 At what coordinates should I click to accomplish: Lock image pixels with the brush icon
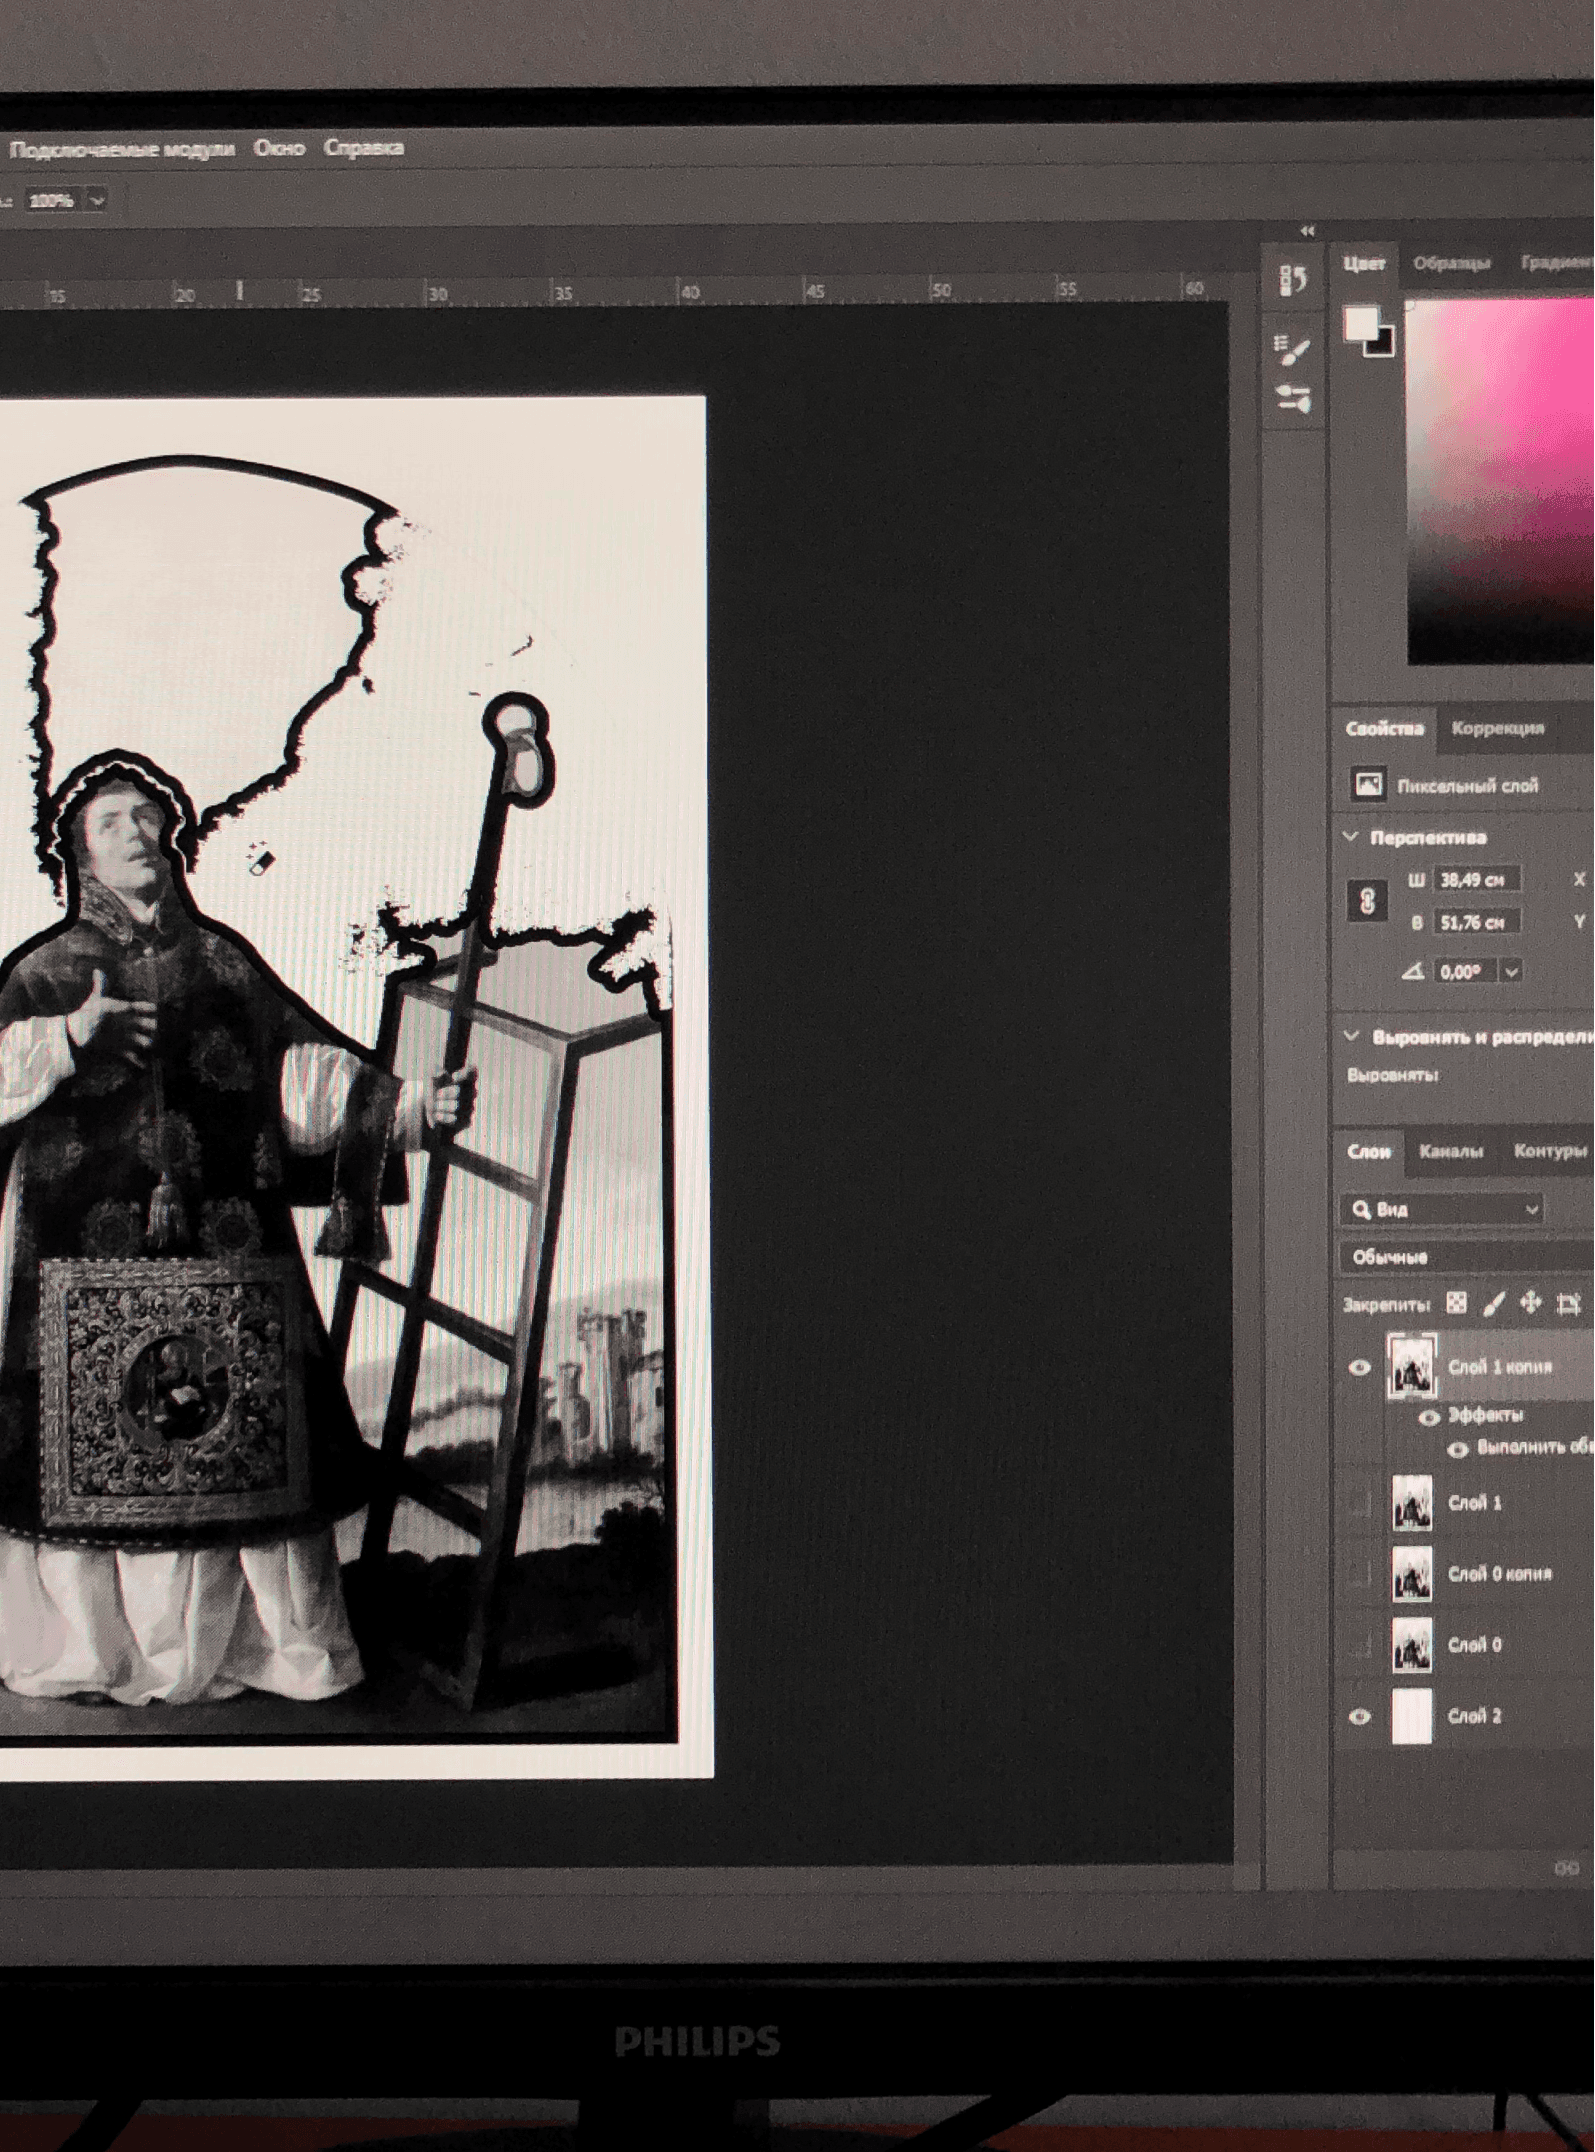1493,1303
